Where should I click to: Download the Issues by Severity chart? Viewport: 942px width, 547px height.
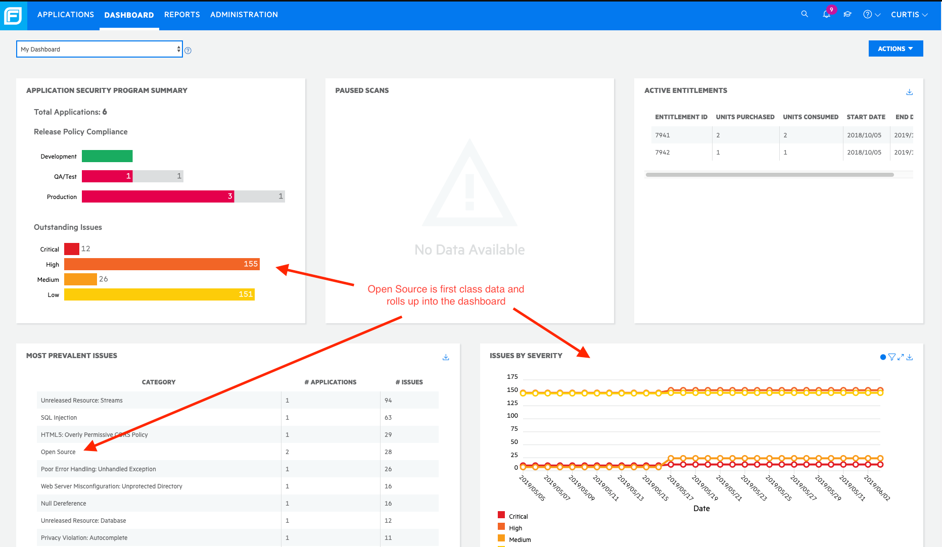910,357
